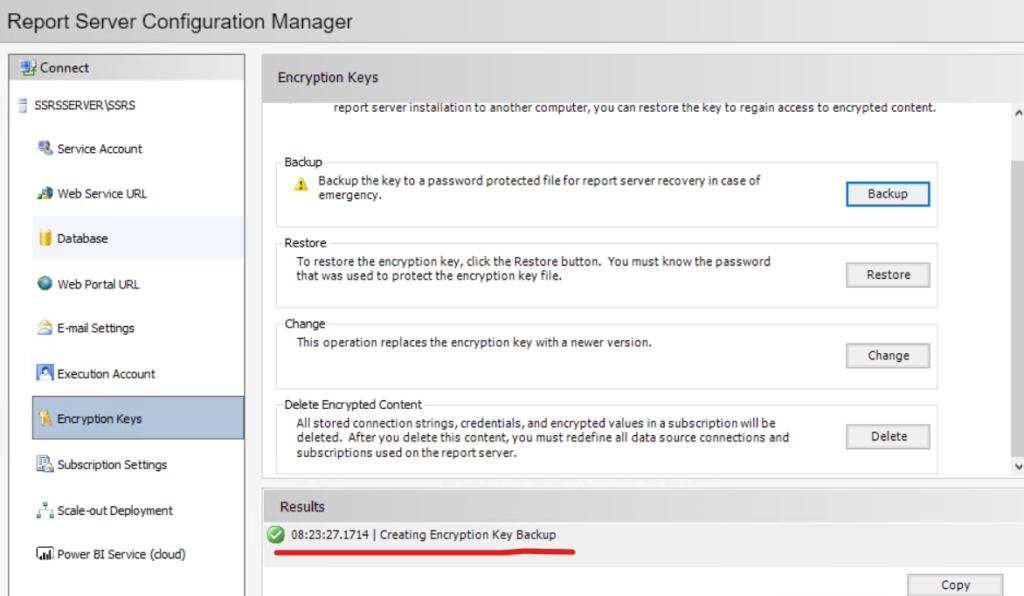The height and width of the screenshot is (596, 1024).
Task: Click the Change button
Action: click(x=888, y=356)
